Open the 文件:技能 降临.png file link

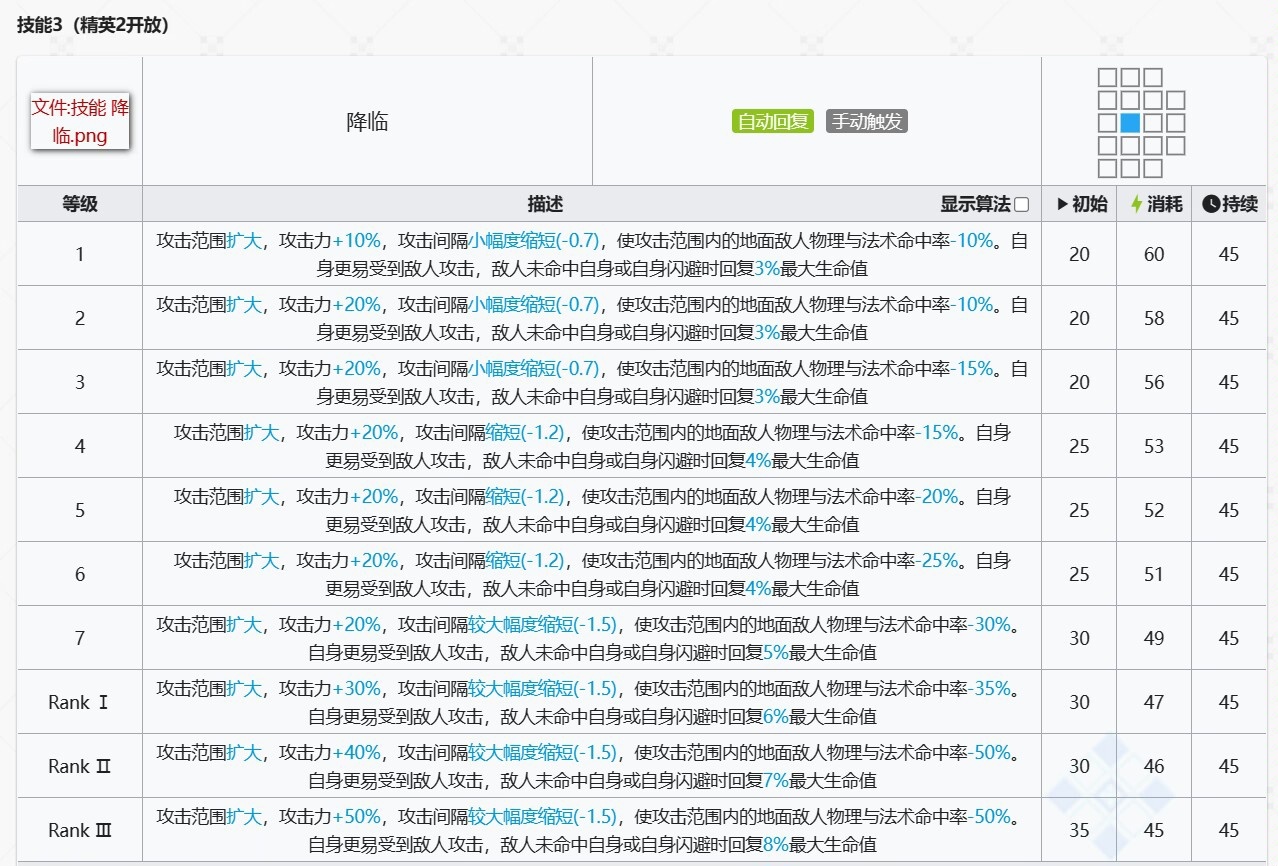[80, 122]
